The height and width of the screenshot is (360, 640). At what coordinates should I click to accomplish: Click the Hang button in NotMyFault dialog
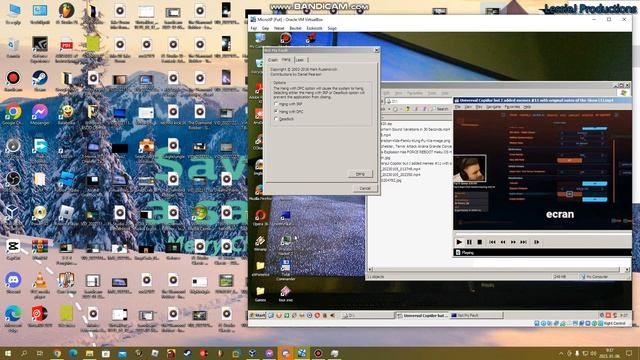tap(360, 173)
